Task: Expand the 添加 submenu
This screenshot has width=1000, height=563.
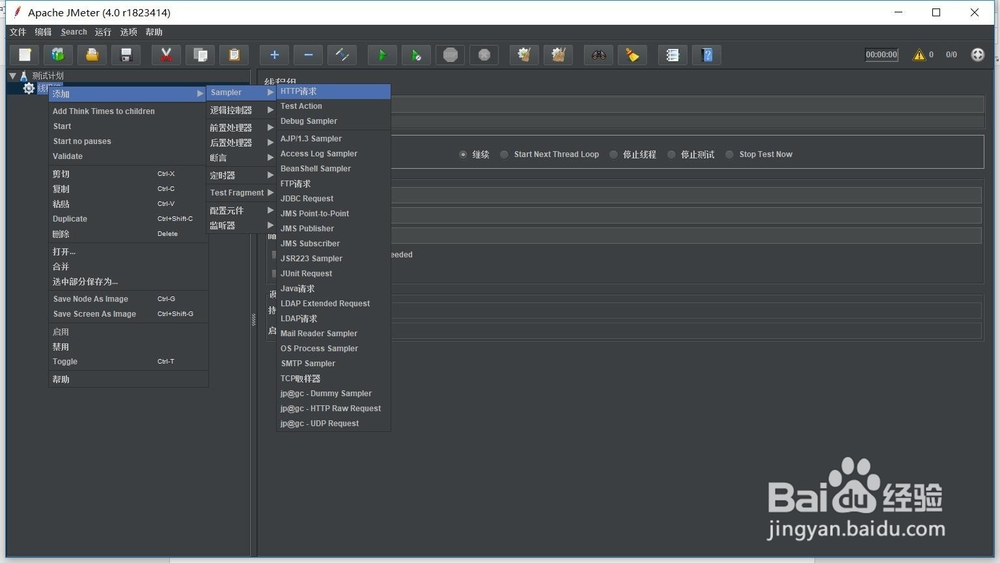Action: tap(128, 94)
